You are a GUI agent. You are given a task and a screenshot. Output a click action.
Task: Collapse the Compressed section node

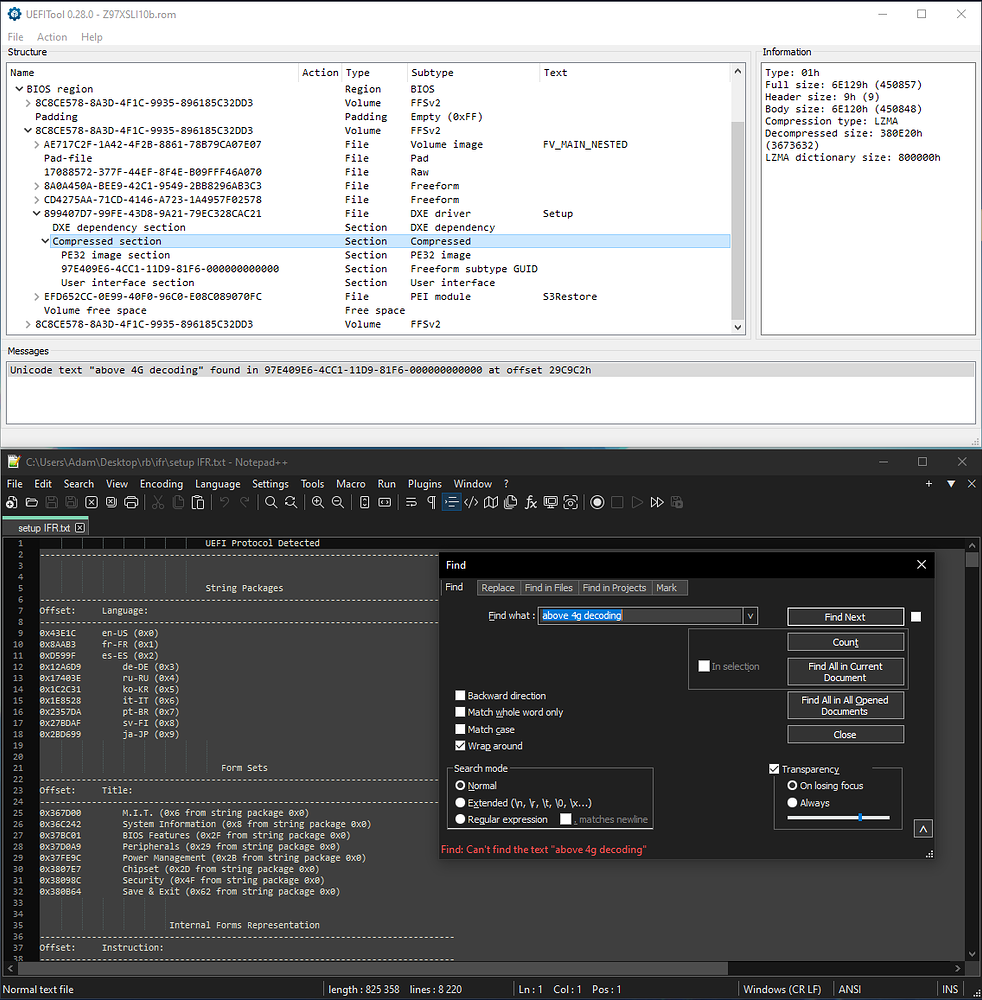click(x=45, y=241)
